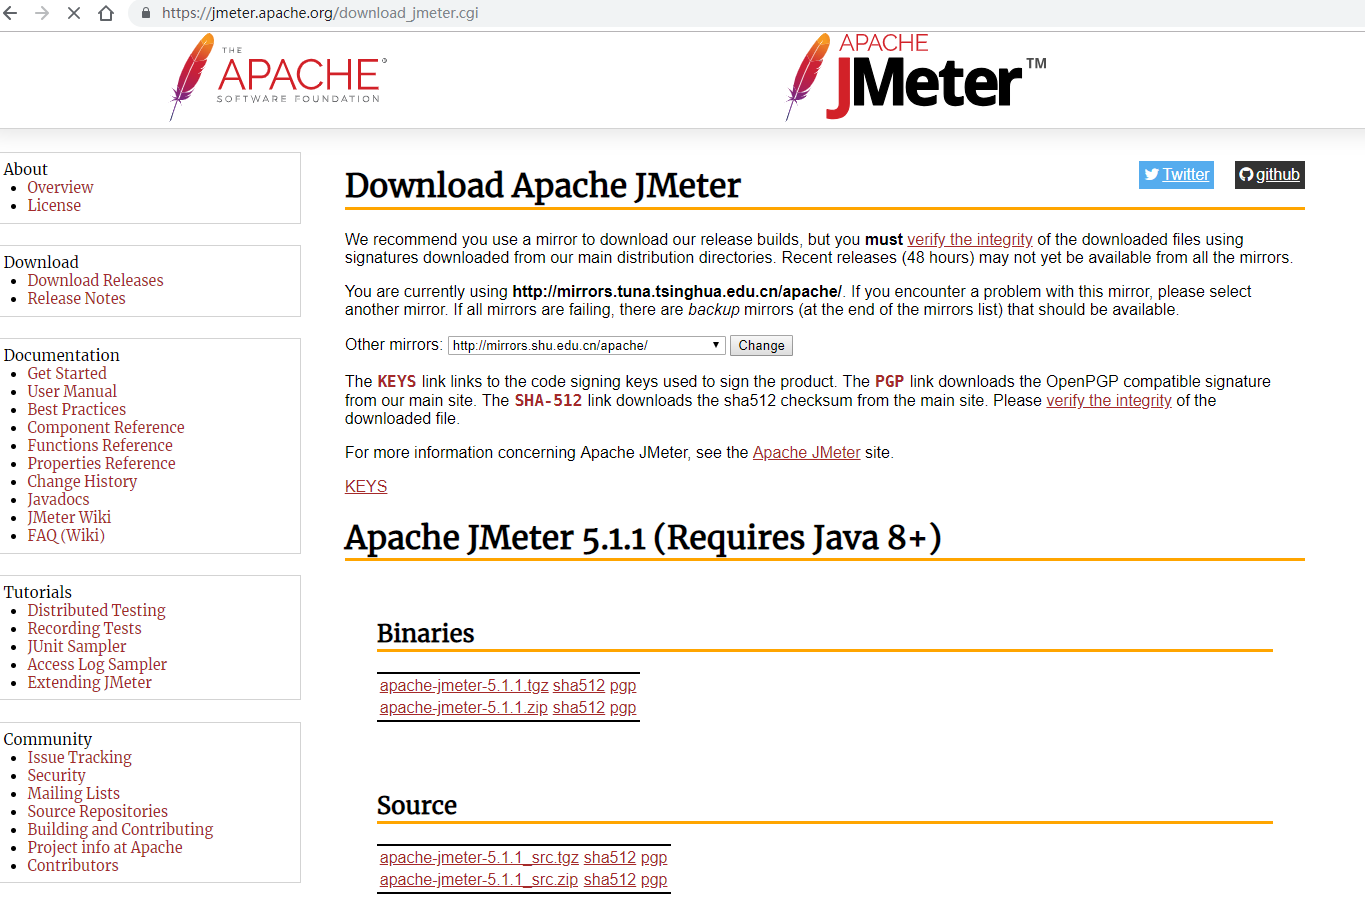Download apache-jmeter-5.1.1.zip binary

coord(464,707)
